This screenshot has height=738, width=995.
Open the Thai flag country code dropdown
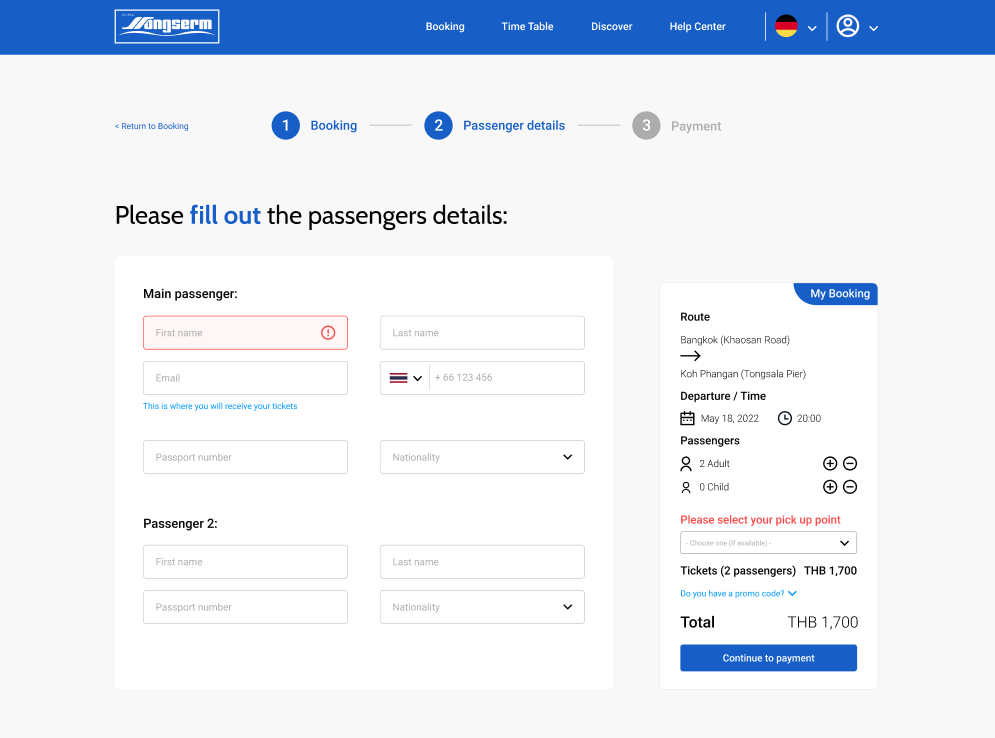tap(405, 378)
